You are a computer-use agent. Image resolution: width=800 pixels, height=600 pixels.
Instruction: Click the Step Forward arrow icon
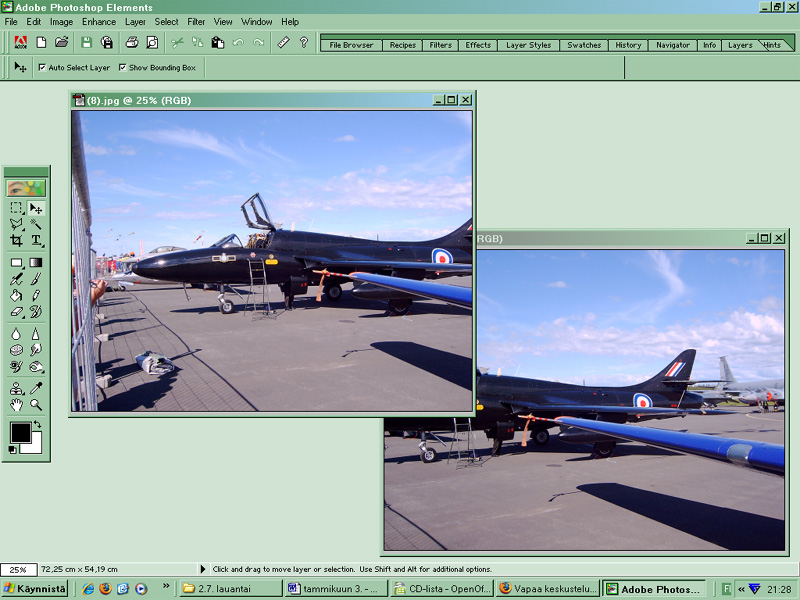pyautogui.click(x=259, y=42)
